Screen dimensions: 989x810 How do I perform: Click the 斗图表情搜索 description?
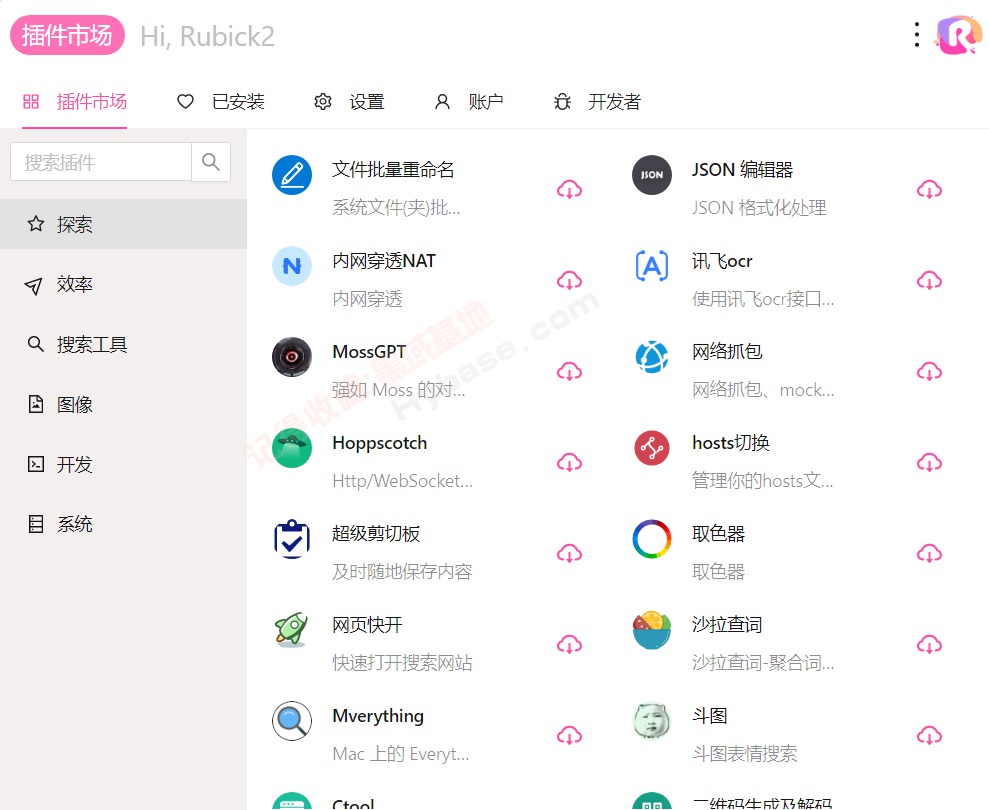pyautogui.click(x=744, y=753)
